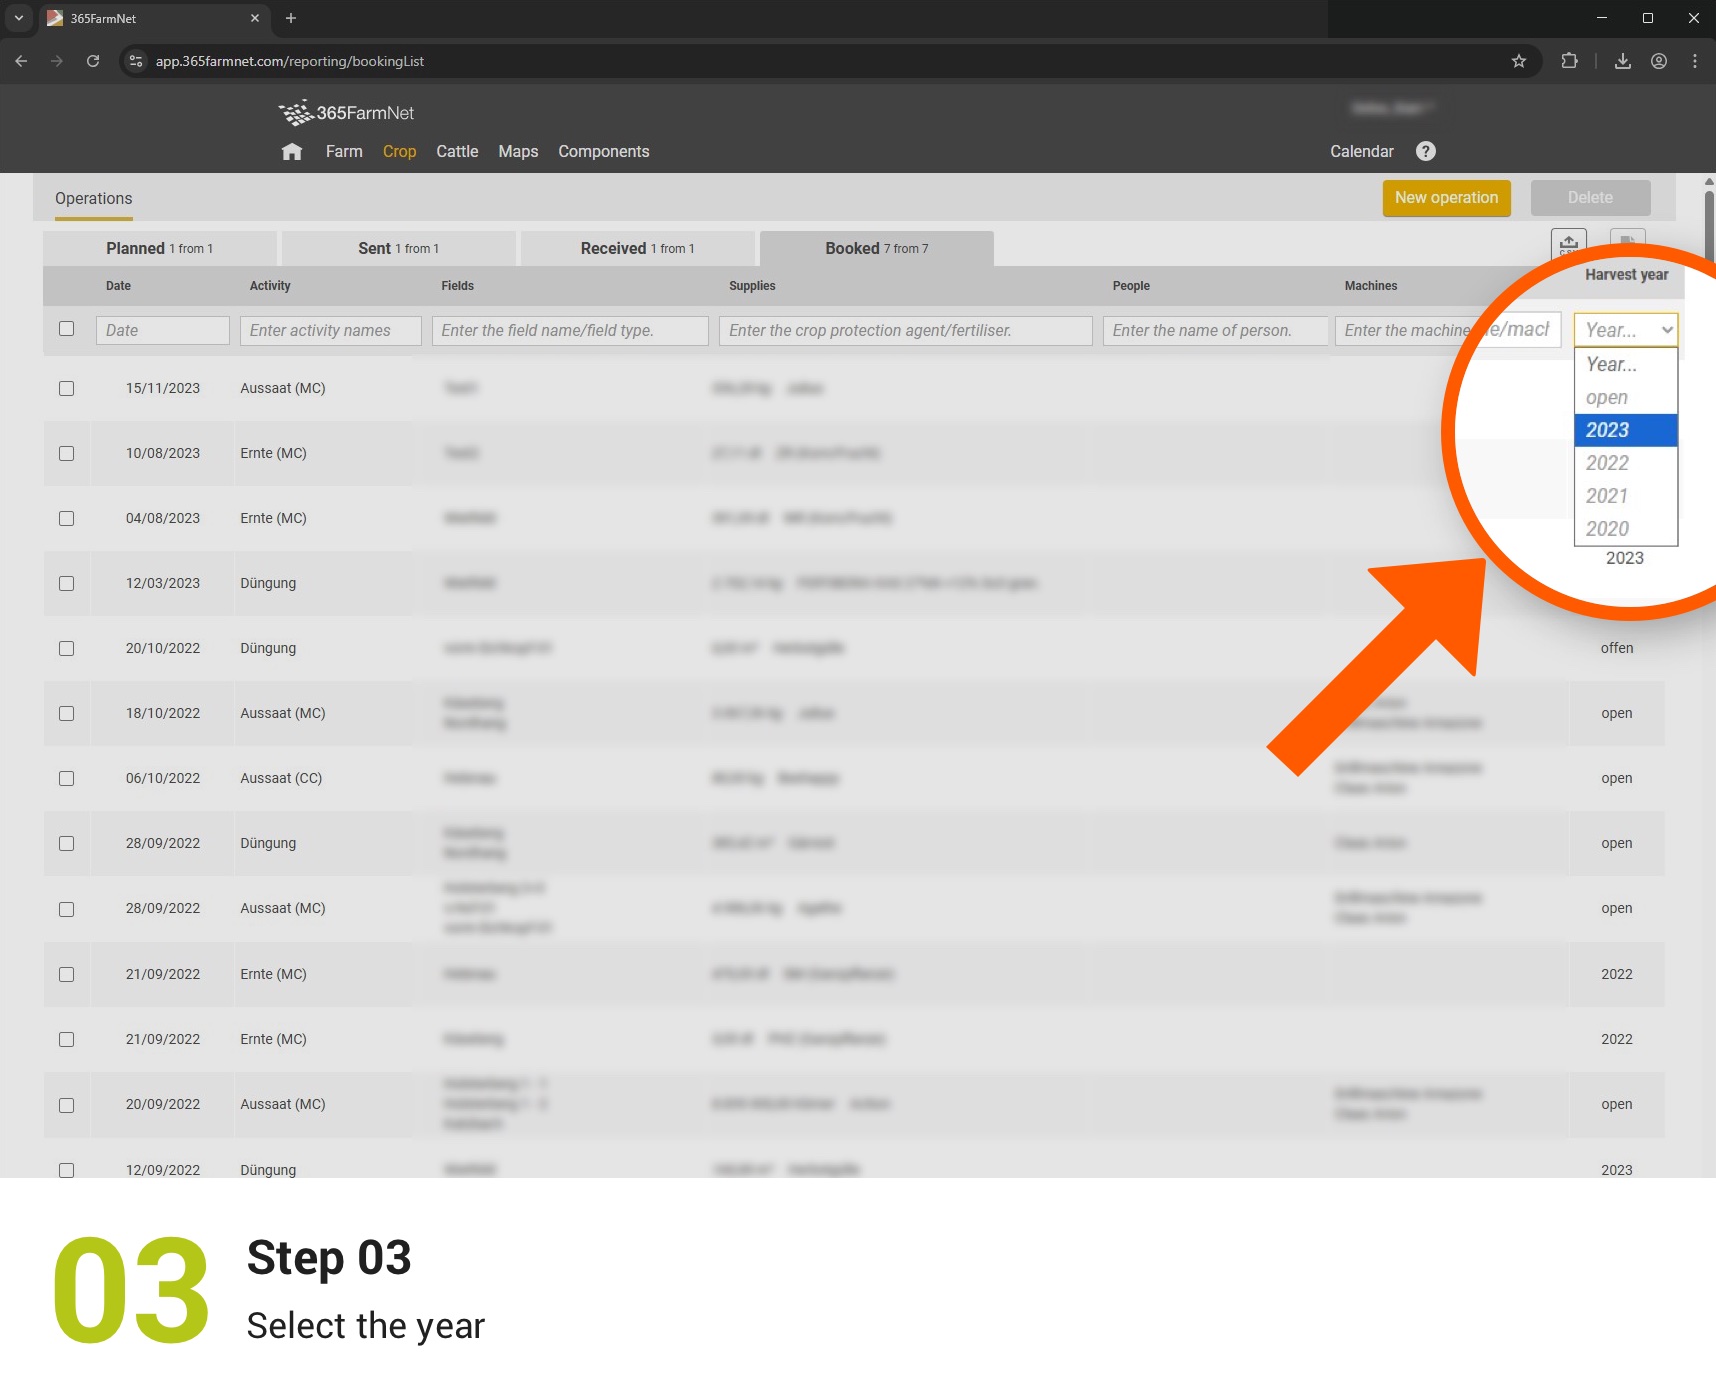This screenshot has width=1716, height=1392.
Task: Open the Chrome profile icon
Action: point(1658,61)
